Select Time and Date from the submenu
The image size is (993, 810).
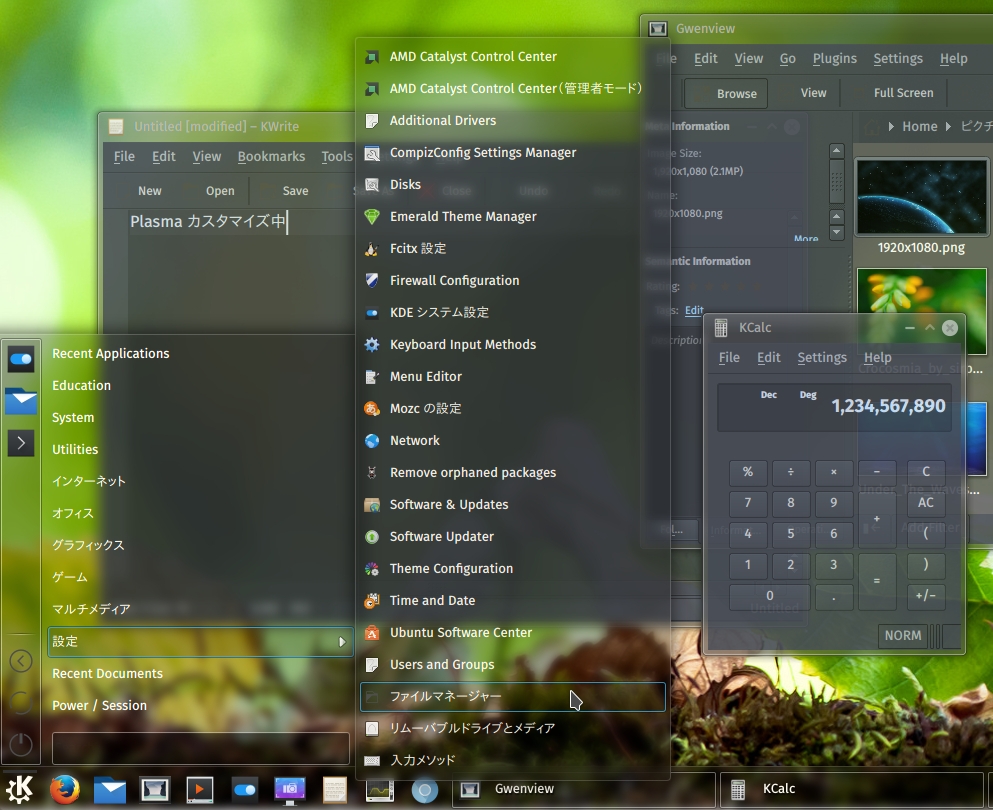click(432, 601)
